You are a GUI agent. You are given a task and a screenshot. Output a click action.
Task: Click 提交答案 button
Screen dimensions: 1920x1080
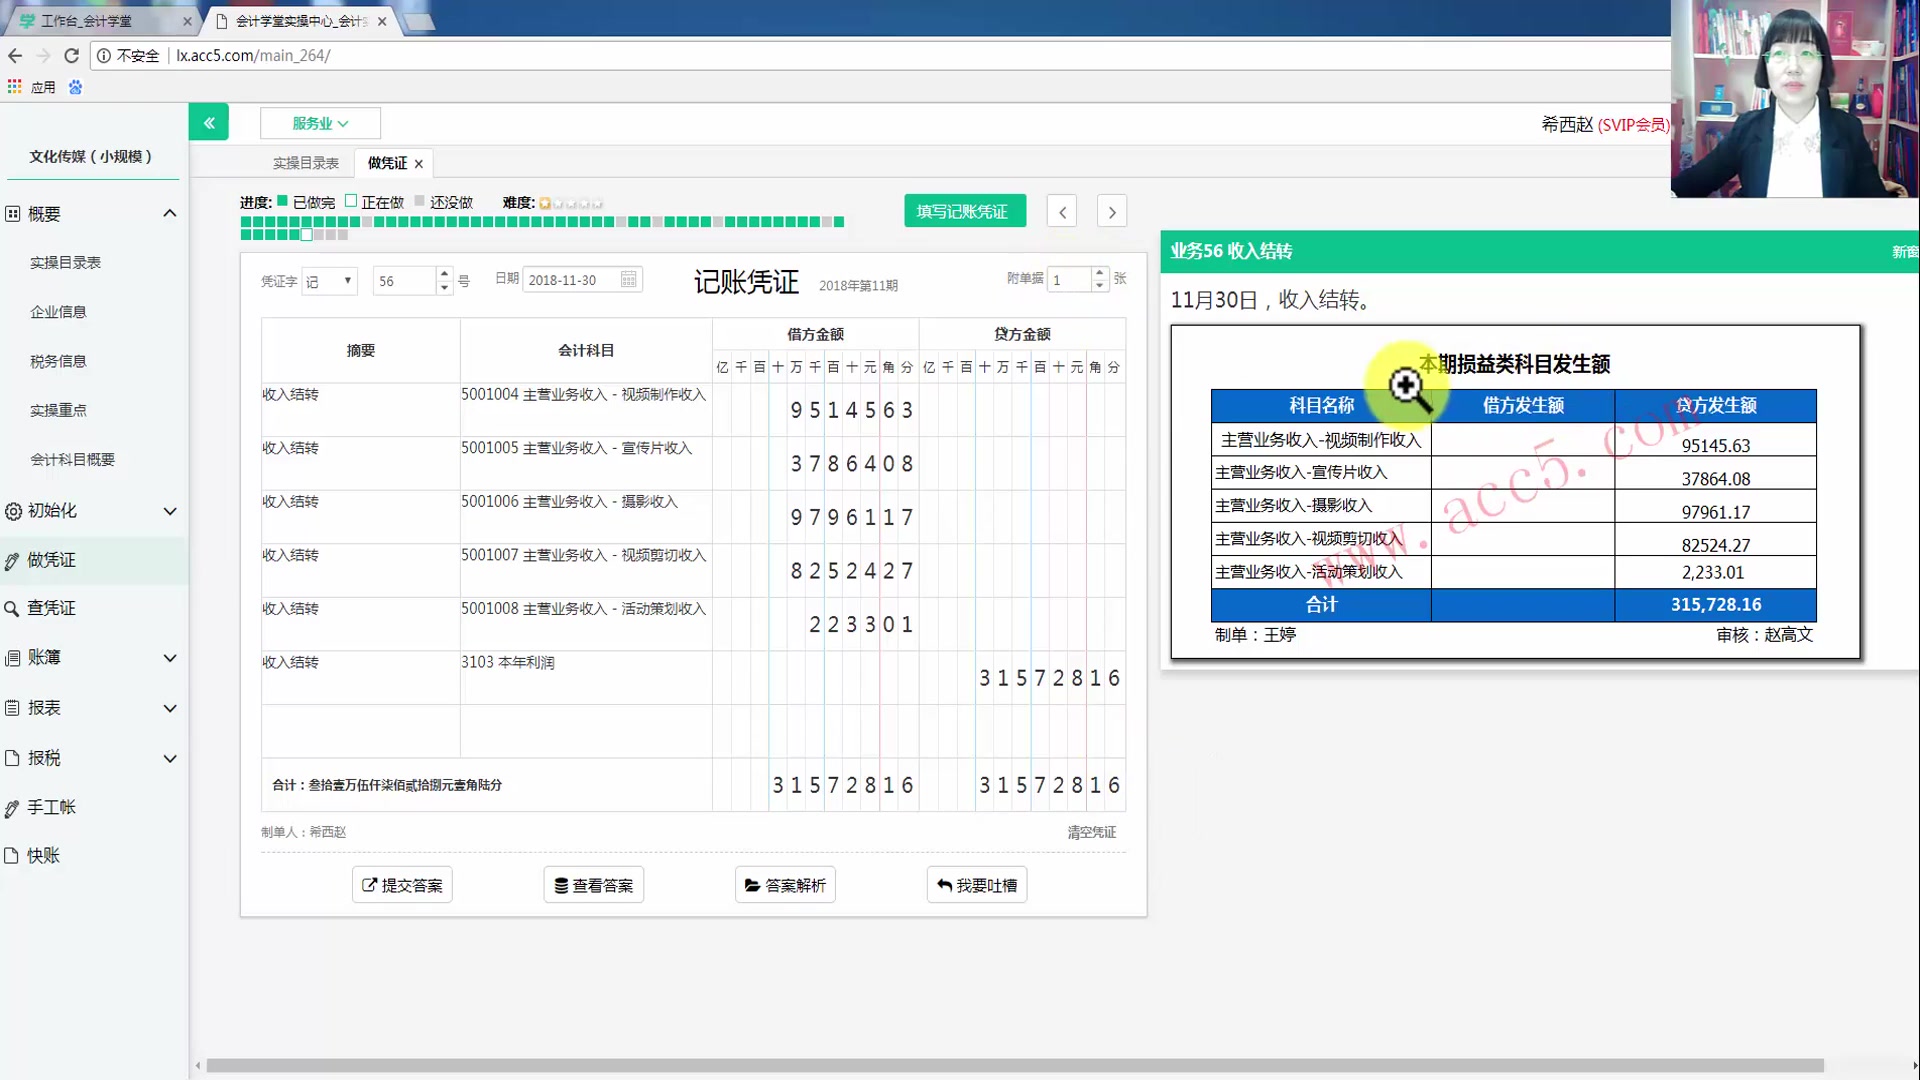tap(402, 885)
